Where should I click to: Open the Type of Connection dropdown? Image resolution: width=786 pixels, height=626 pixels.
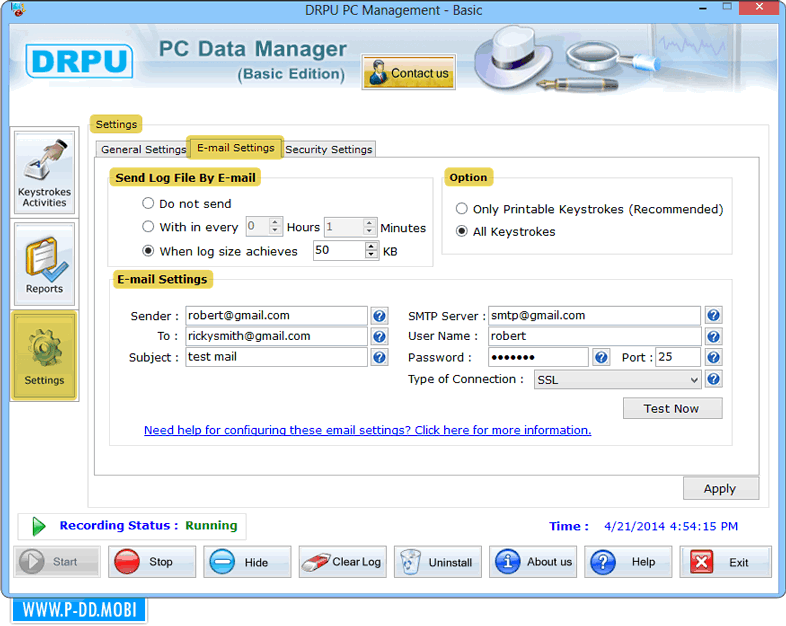click(617, 379)
